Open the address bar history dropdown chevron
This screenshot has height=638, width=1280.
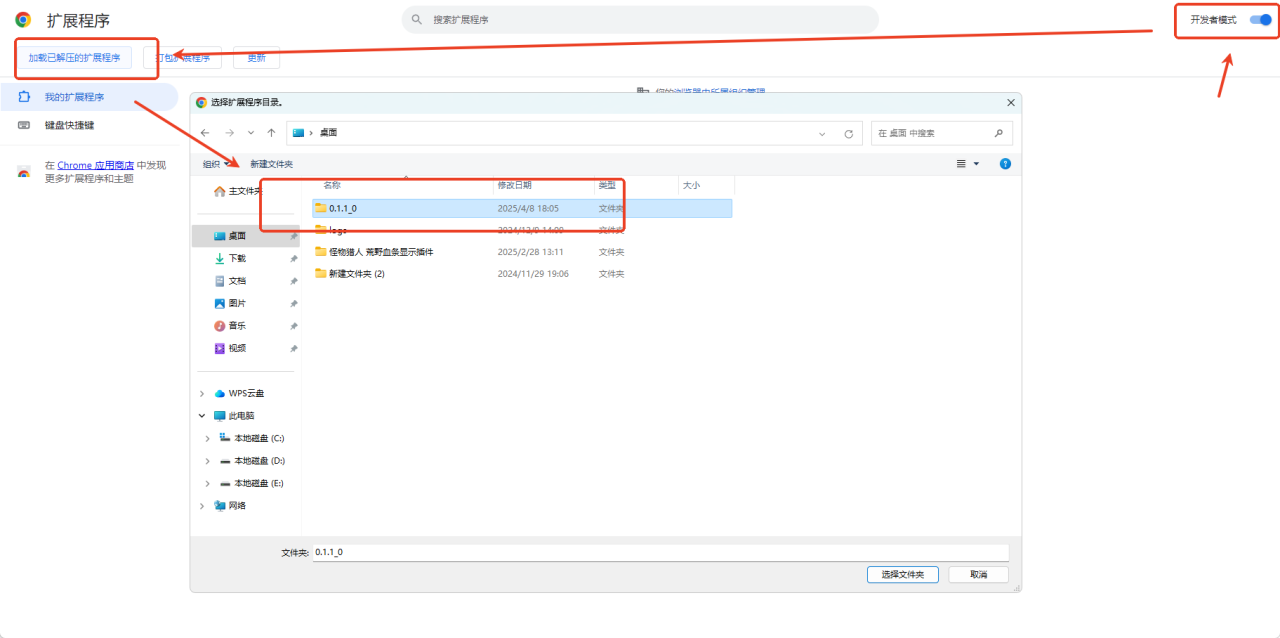point(822,133)
